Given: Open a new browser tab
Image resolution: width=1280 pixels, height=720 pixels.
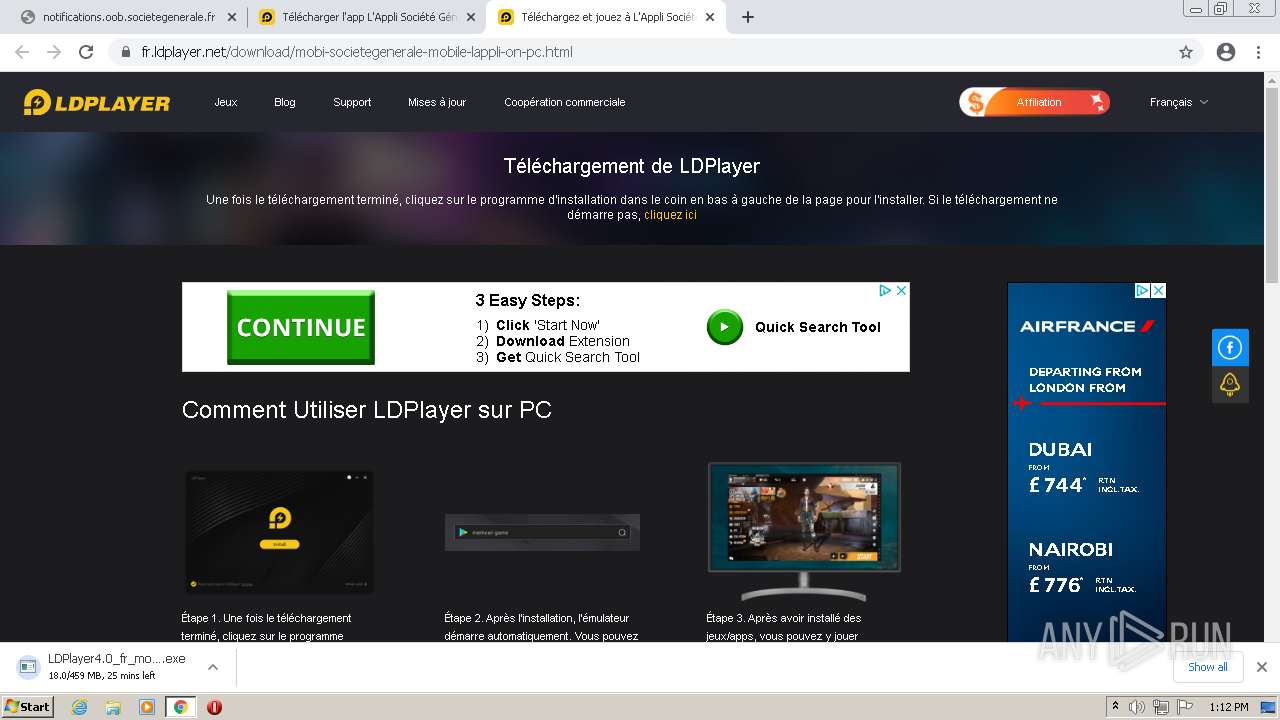Looking at the screenshot, I should pyautogui.click(x=747, y=17).
